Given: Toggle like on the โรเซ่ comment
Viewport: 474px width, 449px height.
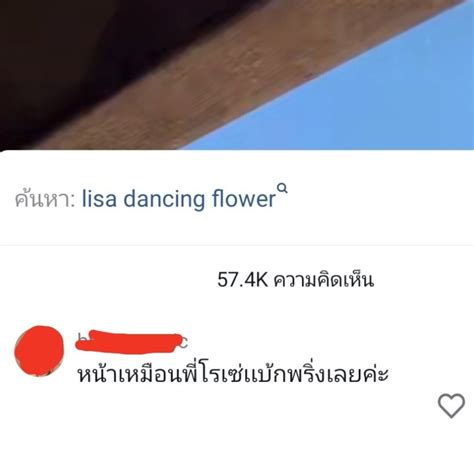Looking at the screenshot, I should click(x=451, y=405).
